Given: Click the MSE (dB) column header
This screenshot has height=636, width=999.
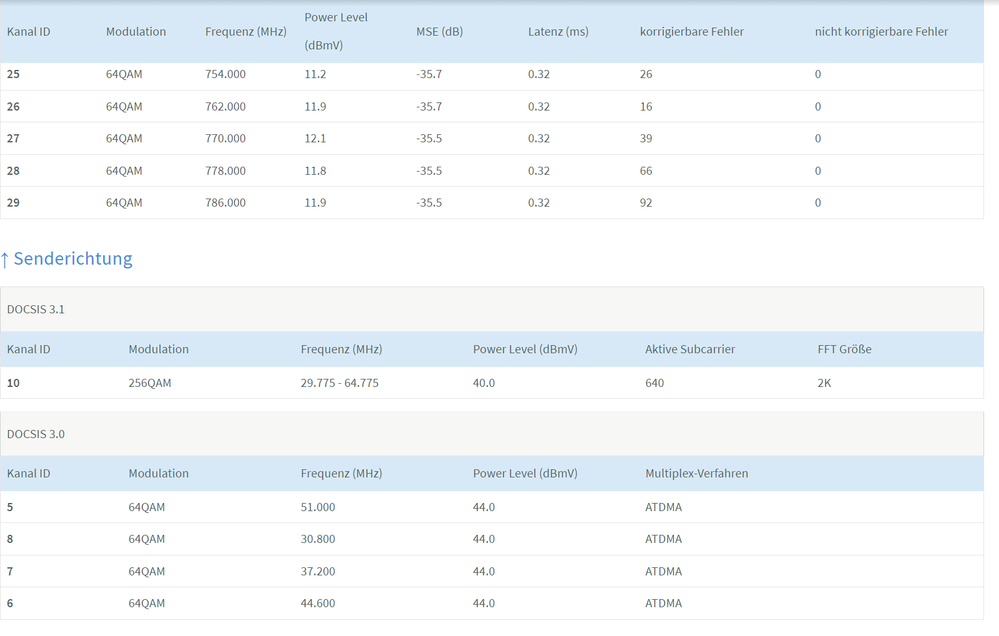Looking at the screenshot, I should coord(439,32).
